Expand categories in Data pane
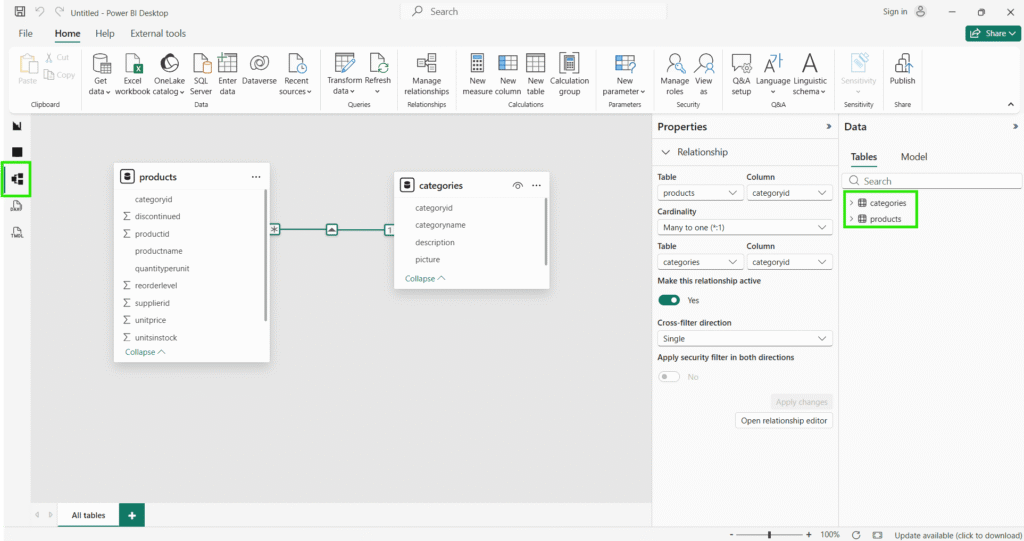The height and width of the screenshot is (541, 1024). [x=851, y=203]
